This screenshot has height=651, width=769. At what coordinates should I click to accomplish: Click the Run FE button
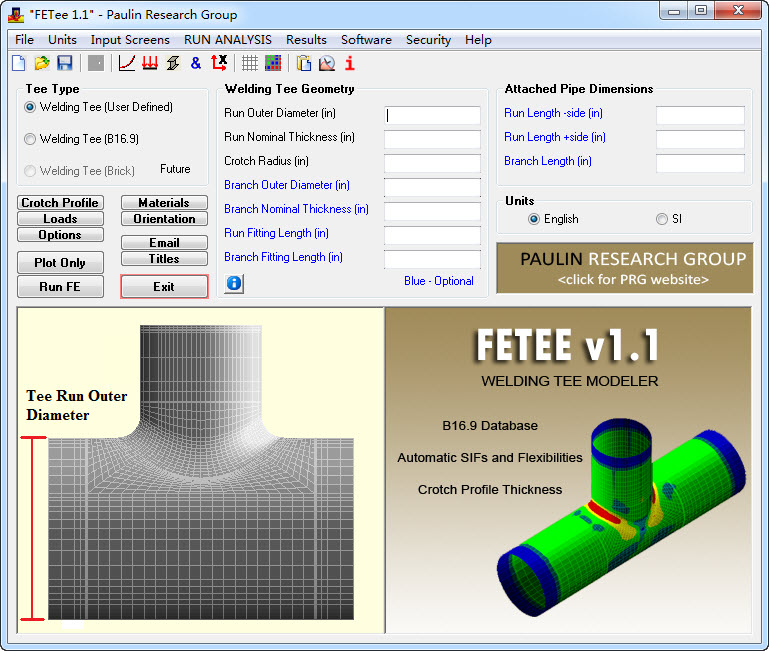coord(60,286)
